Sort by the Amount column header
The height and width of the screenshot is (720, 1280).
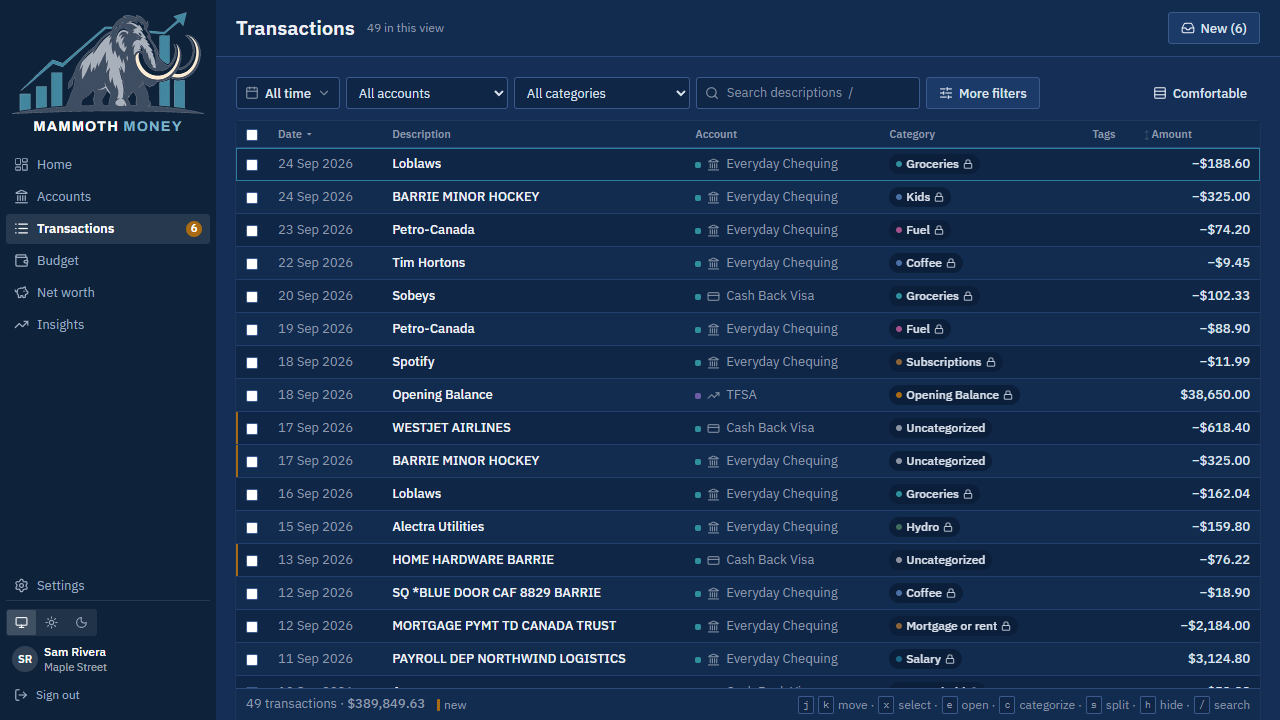[1170, 134]
